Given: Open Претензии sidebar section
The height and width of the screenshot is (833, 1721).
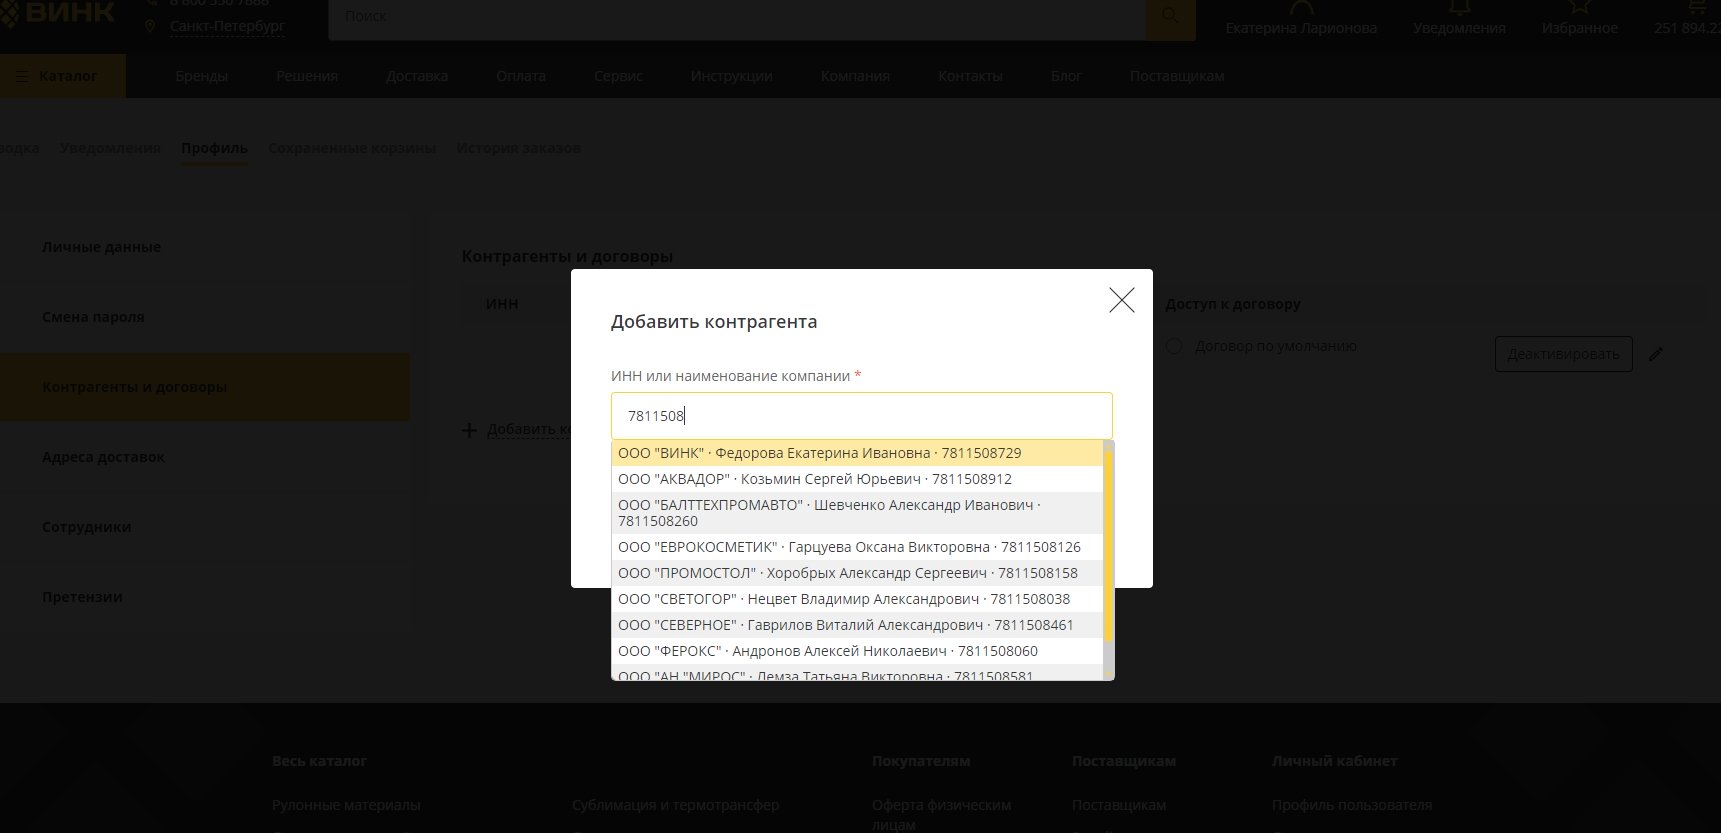Looking at the screenshot, I should tap(204, 597).
